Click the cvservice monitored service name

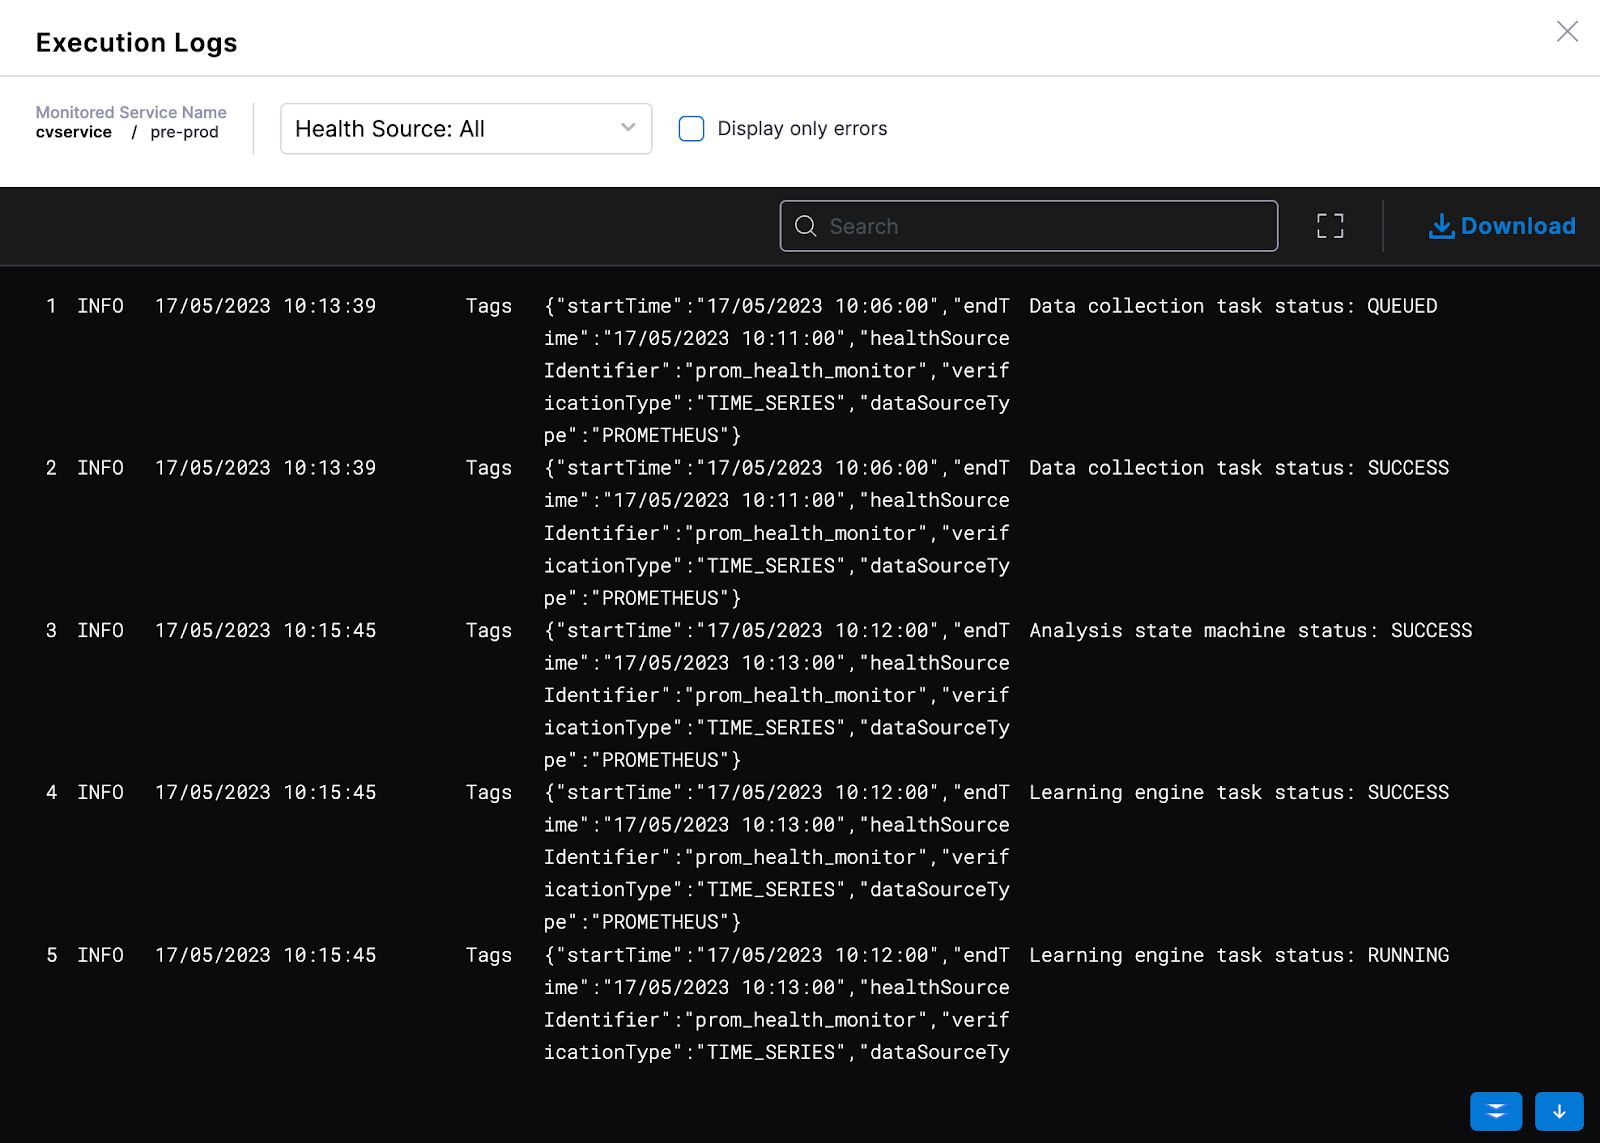point(74,131)
